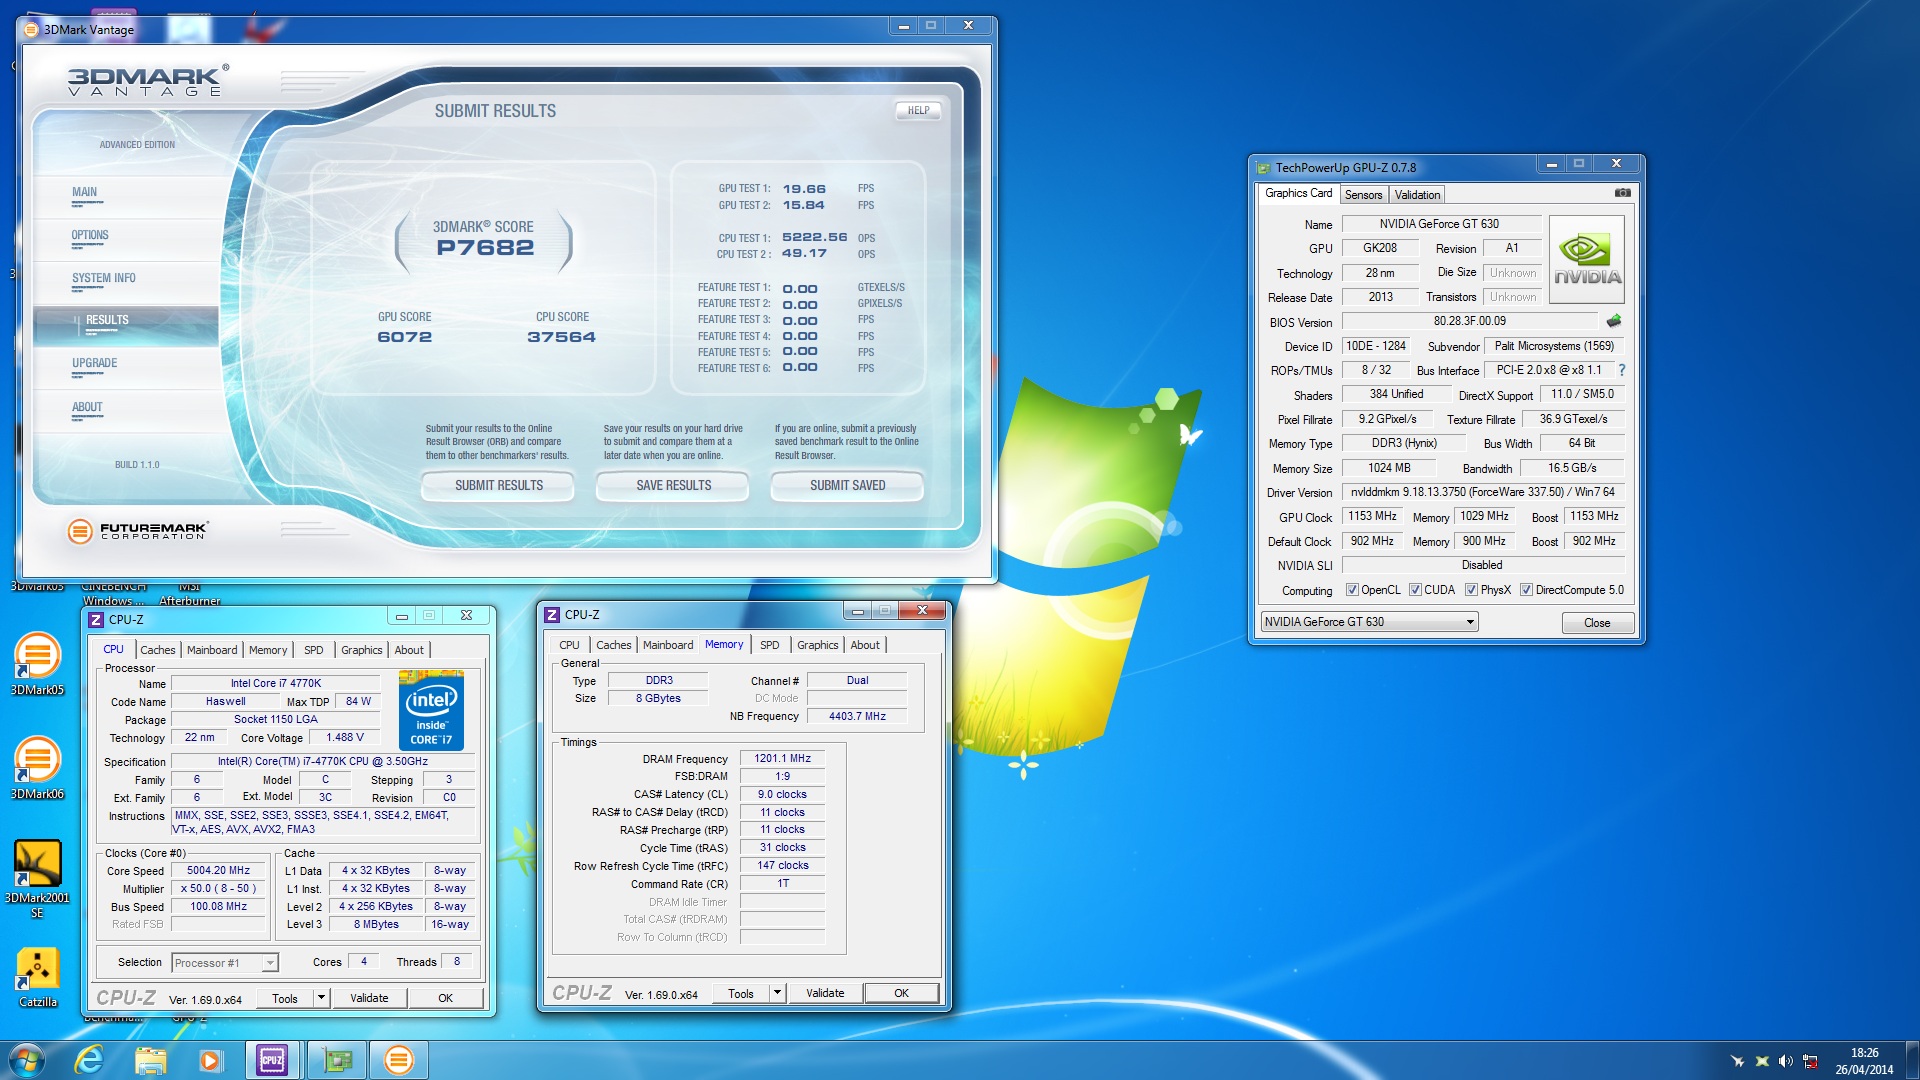Click 3DMark Vantage title bar icon
Image resolution: width=1920 pixels, height=1080 pixels.
pyautogui.click(x=31, y=29)
